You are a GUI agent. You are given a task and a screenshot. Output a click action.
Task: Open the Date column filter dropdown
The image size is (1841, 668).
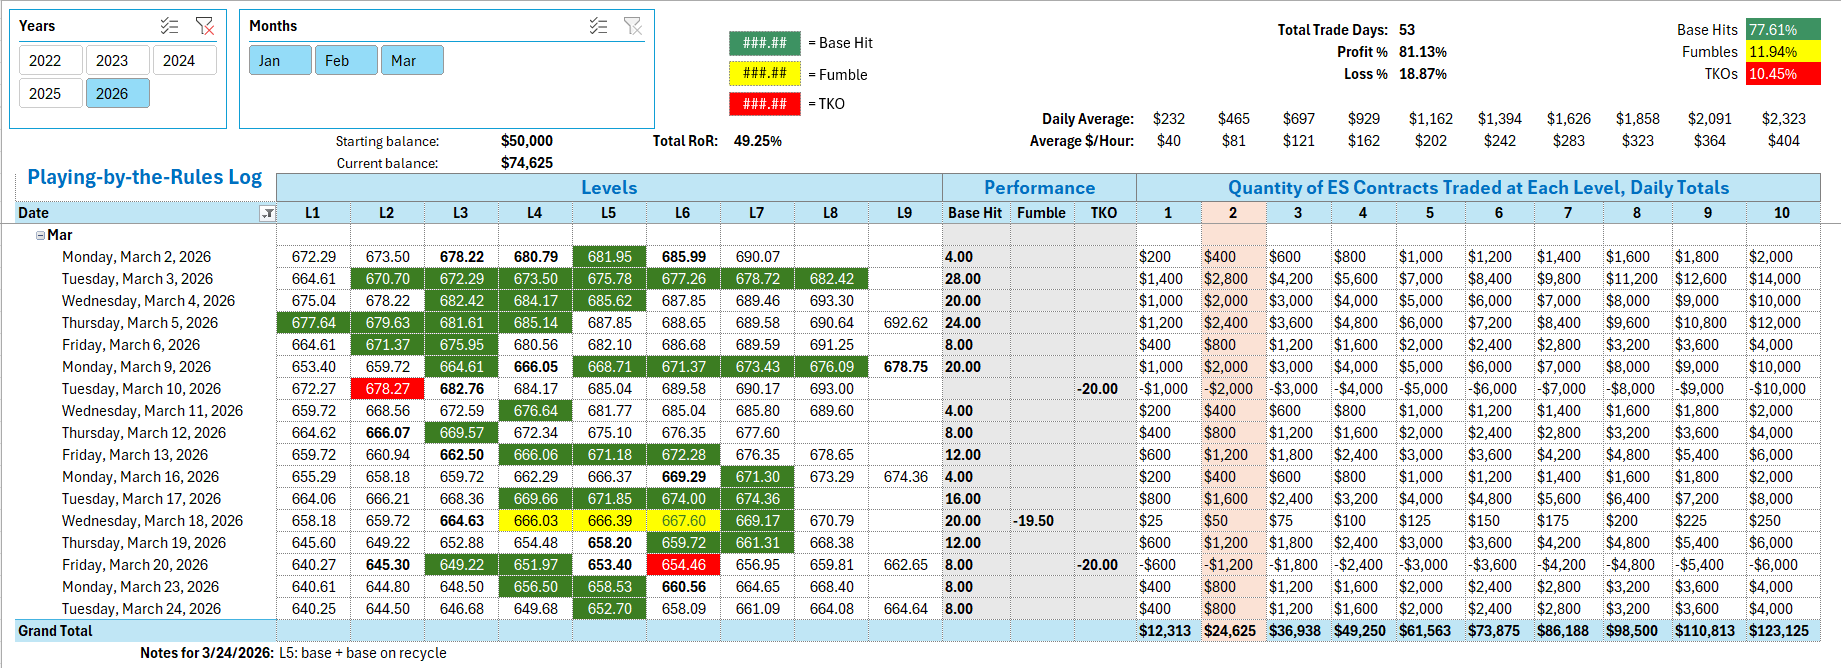click(x=267, y=213)
